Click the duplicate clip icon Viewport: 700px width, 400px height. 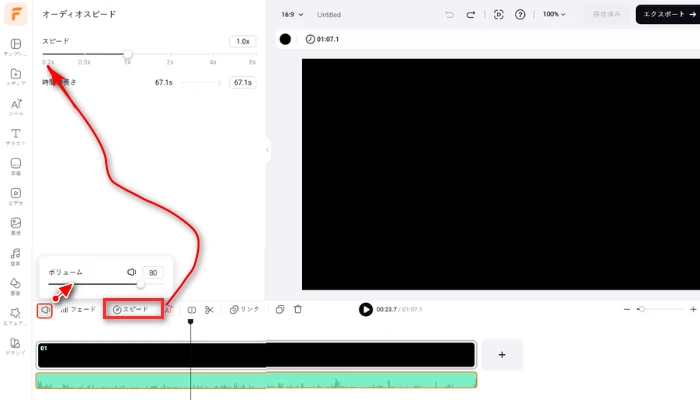(x=280, y=309)
